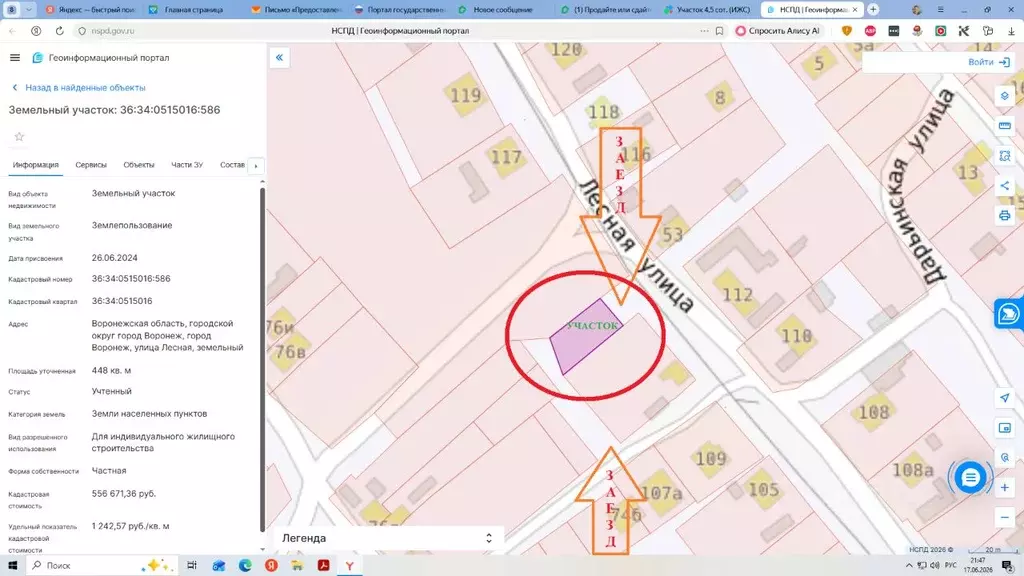Switch to the Сервисы tab
Screen dimensions: 1024x576
point(91,165)
